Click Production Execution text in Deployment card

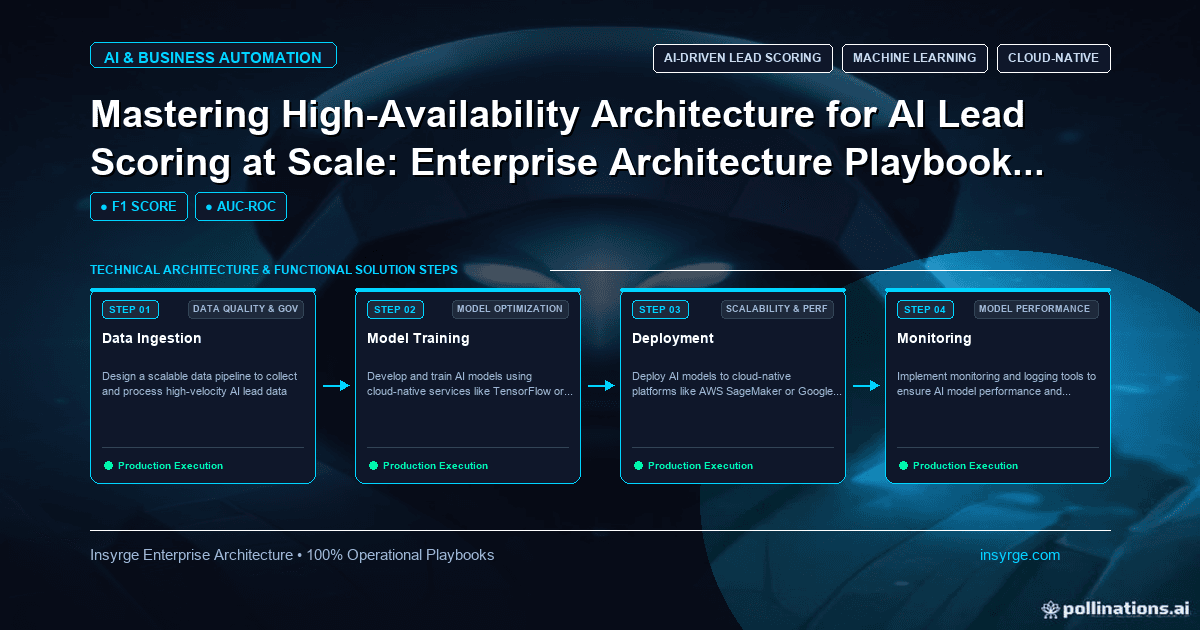(x=701, y=466)
